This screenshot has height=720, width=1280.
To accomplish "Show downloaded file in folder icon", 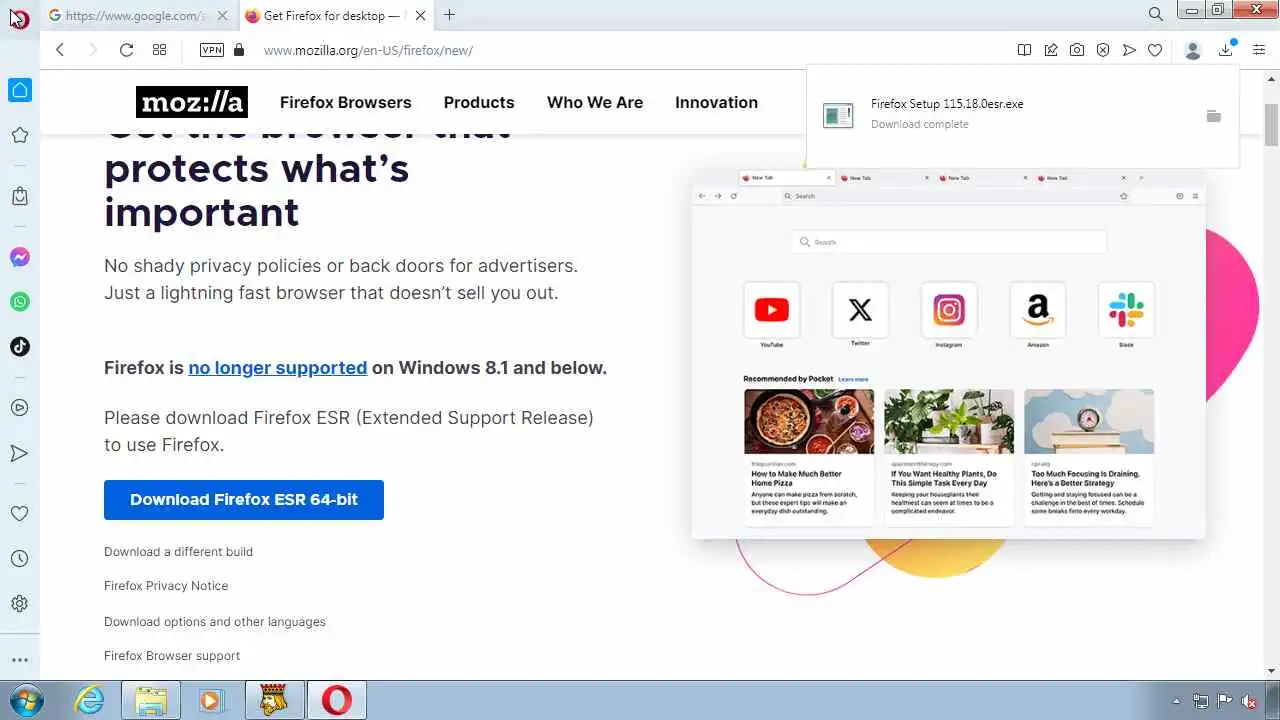I will click(x=1213, y=116).
